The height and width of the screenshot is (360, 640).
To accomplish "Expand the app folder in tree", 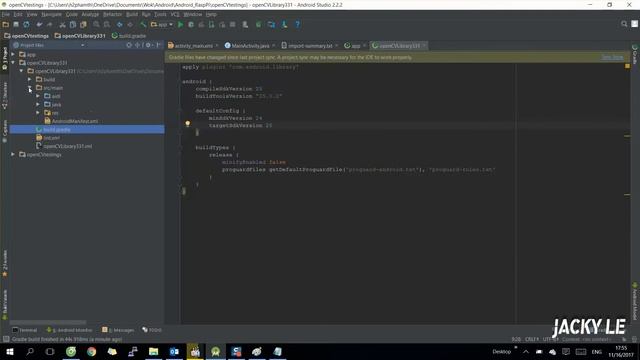I will [13, 54].
